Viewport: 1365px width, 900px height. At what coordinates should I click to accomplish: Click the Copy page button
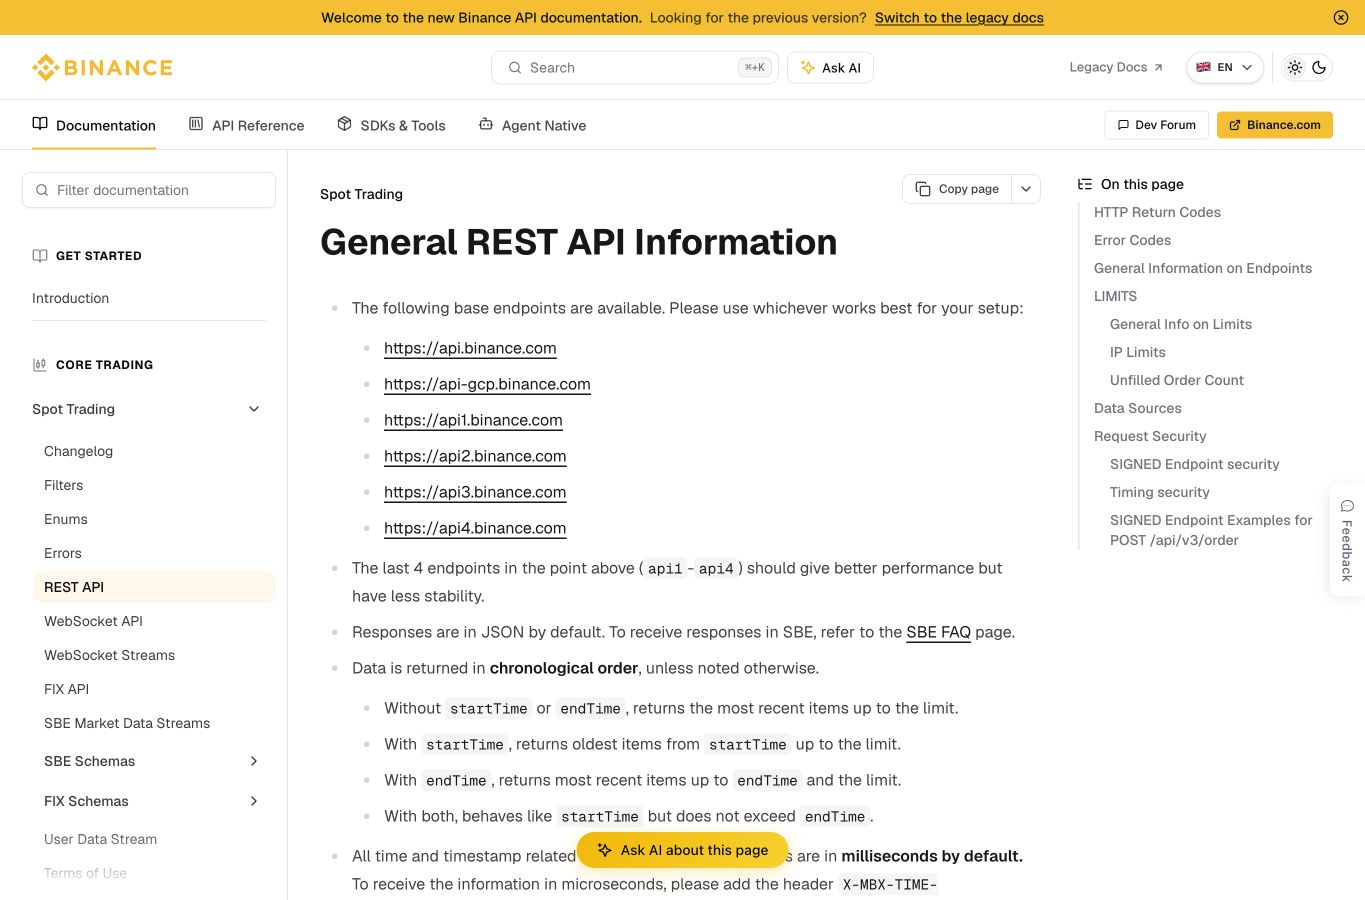[957, 189]
